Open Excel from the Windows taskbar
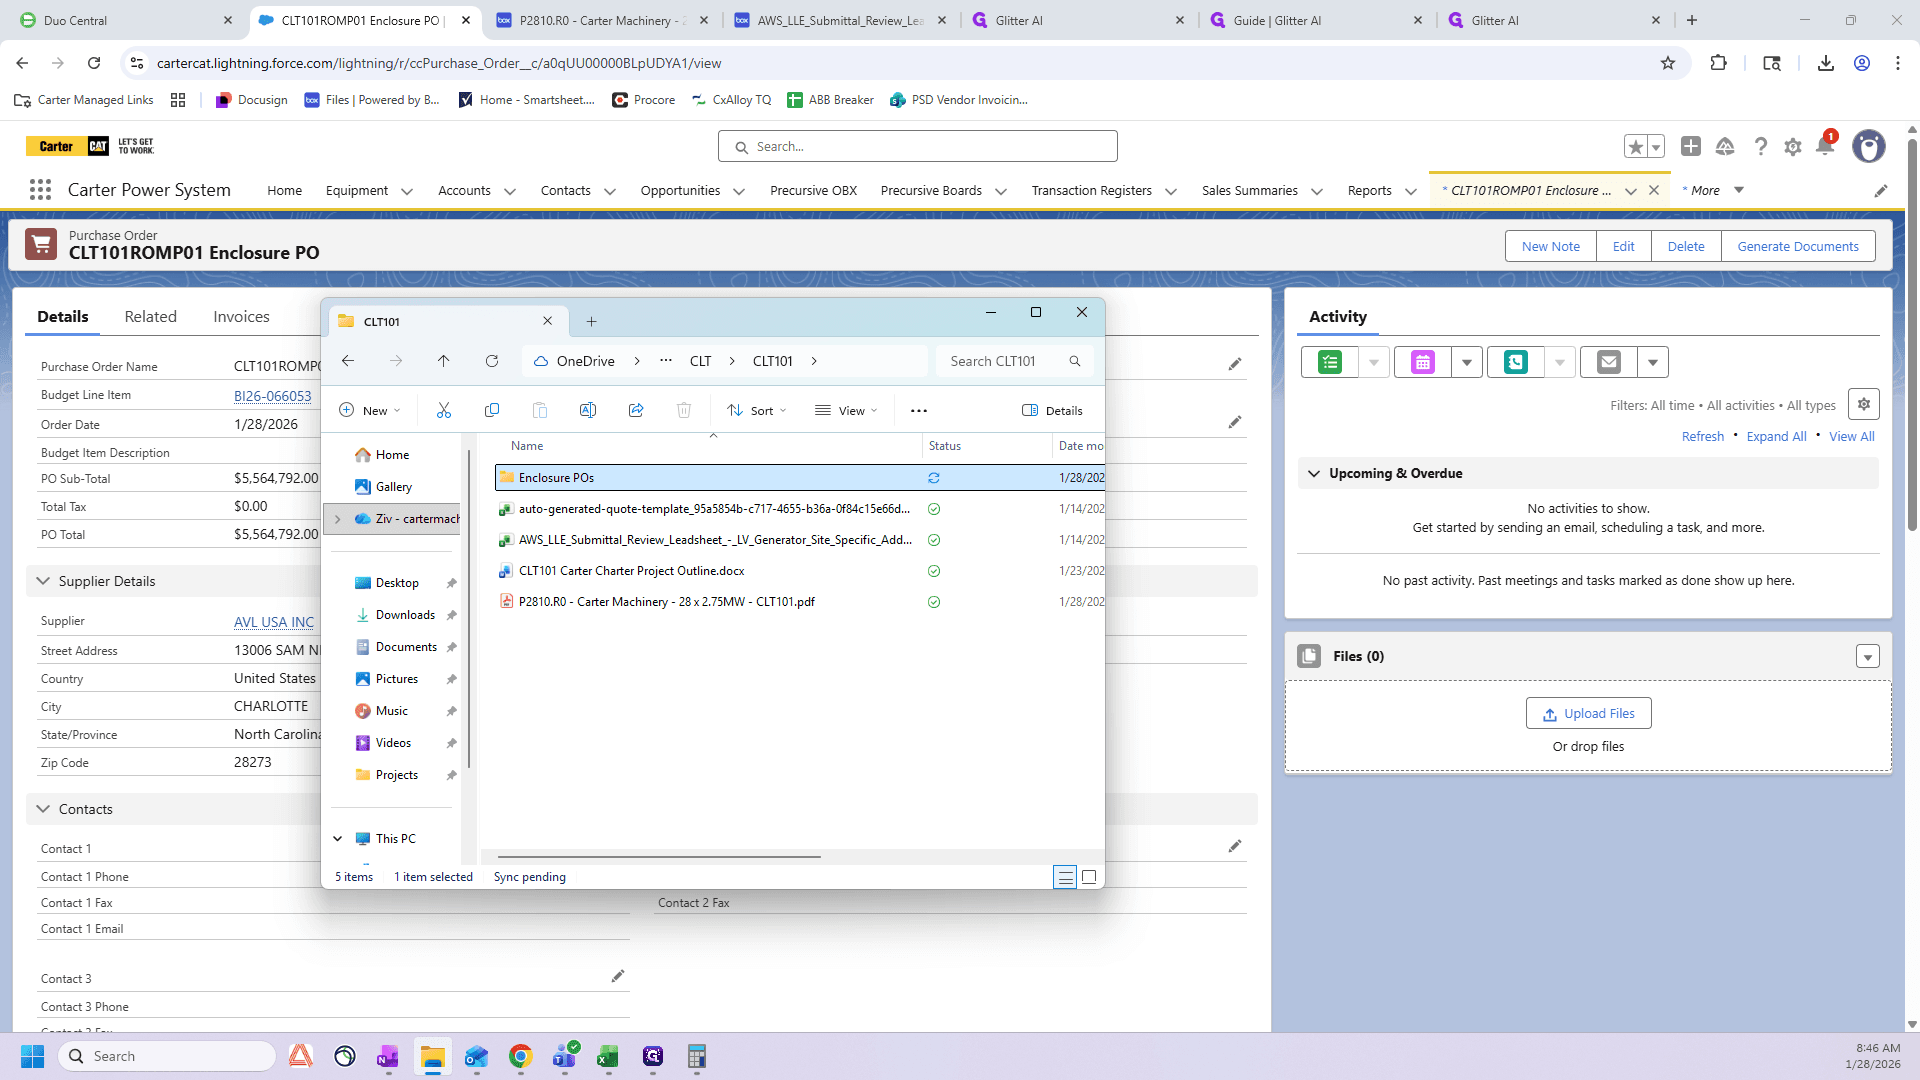Image resolution: width=1920 pixels, height=1080 pixels. pyautogui.click(x=608, y=1057)
